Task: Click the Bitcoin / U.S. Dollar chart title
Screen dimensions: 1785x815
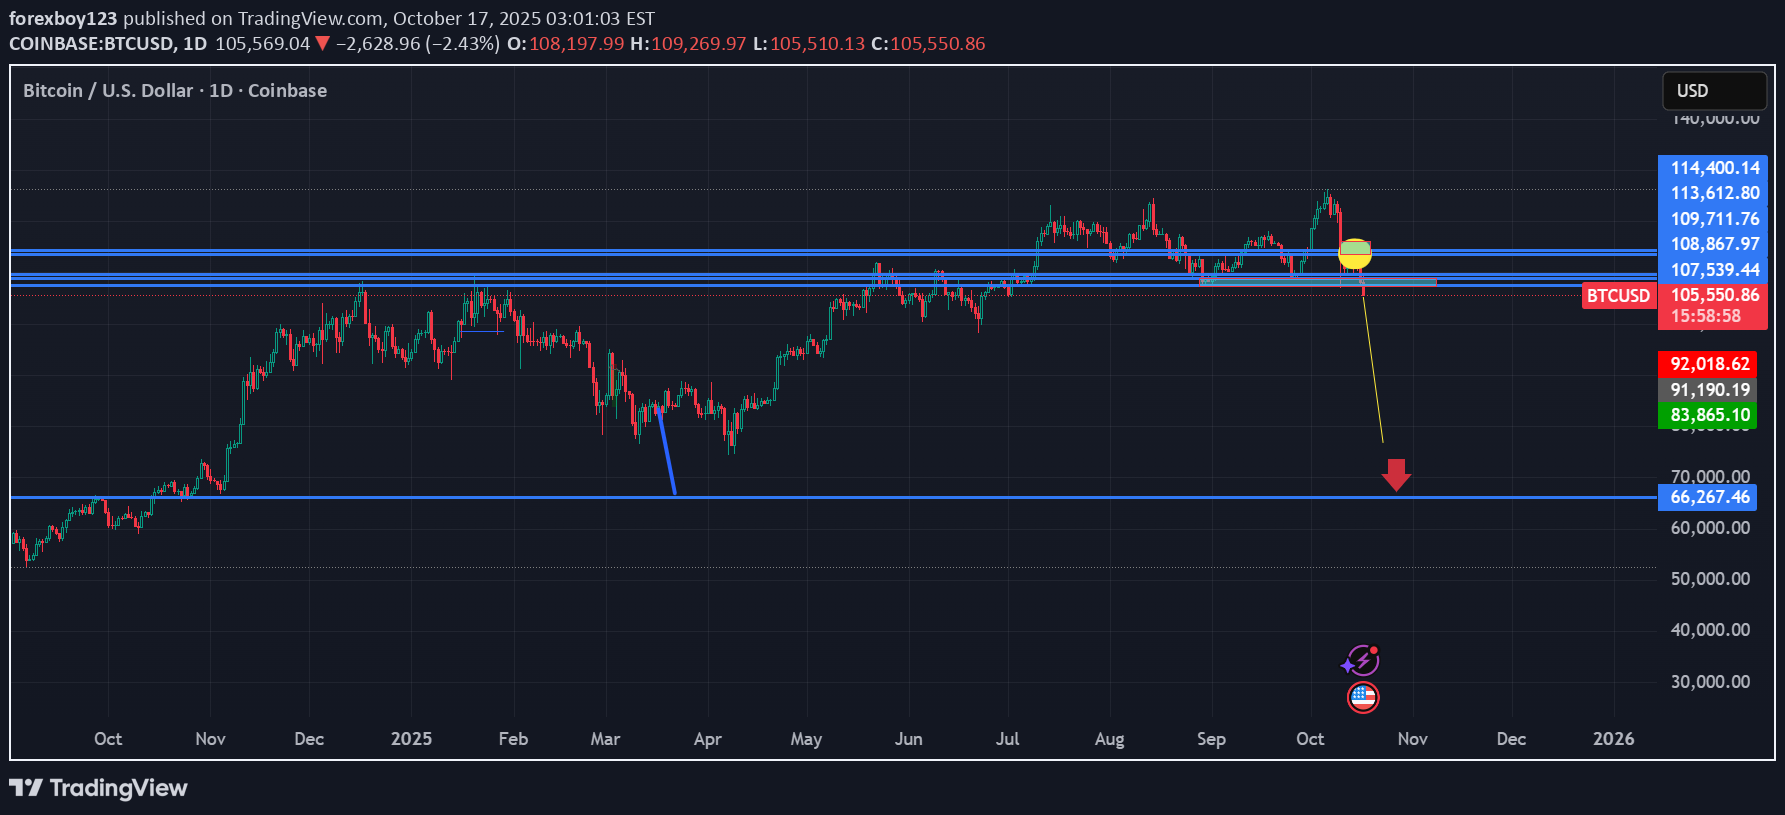Action: tap(175, 91)
